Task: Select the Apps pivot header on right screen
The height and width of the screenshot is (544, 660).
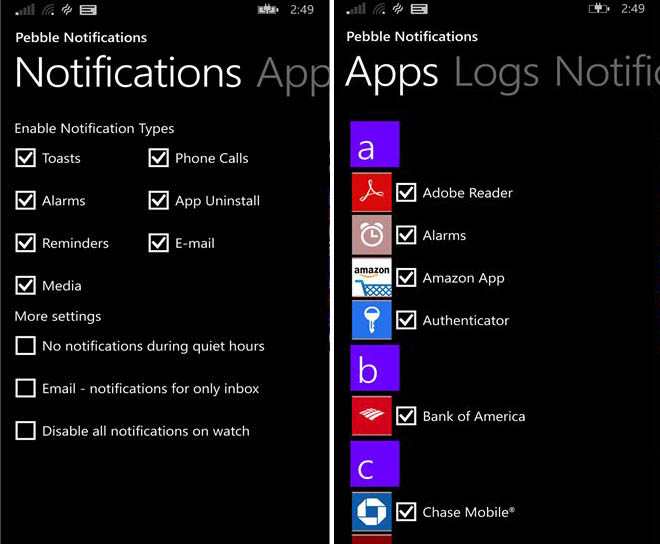Action: tap(392, 75)
